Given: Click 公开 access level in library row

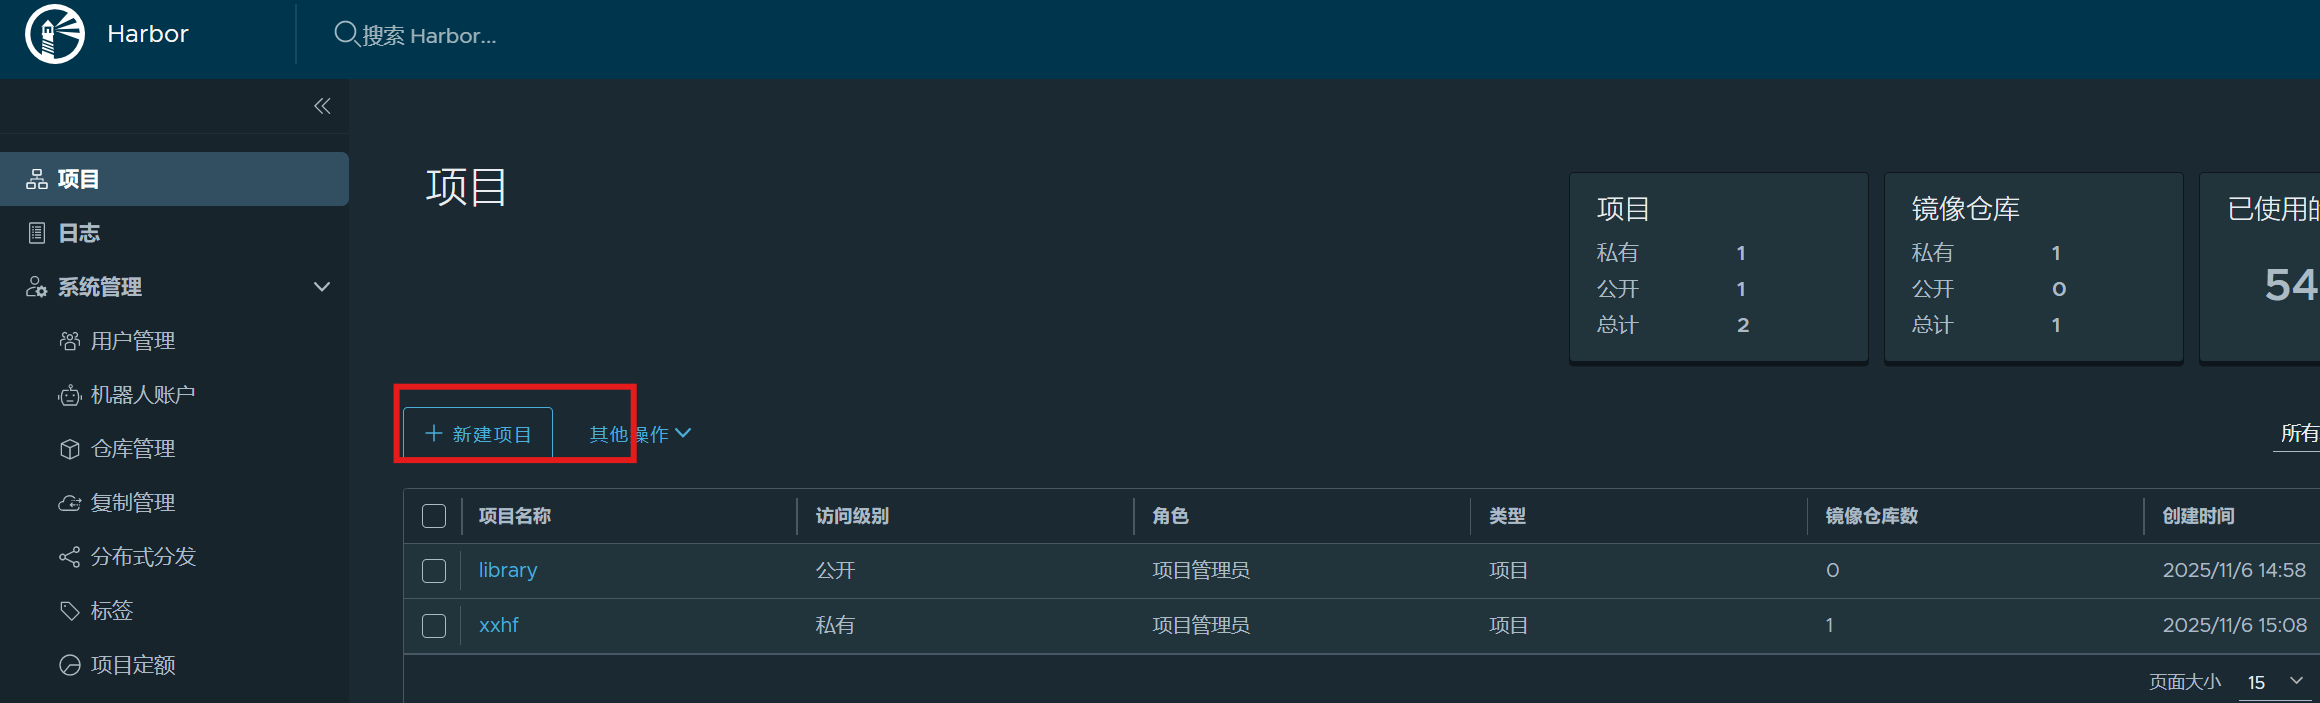Looking at the screenshot, I should pyautogui.click(x=835, y=570).
